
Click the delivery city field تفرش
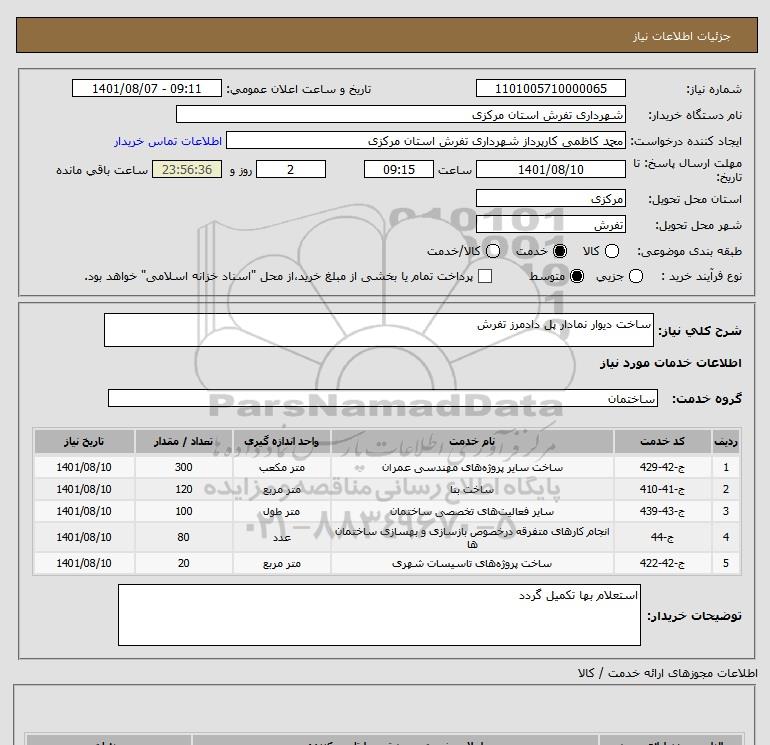click(550, 224)
